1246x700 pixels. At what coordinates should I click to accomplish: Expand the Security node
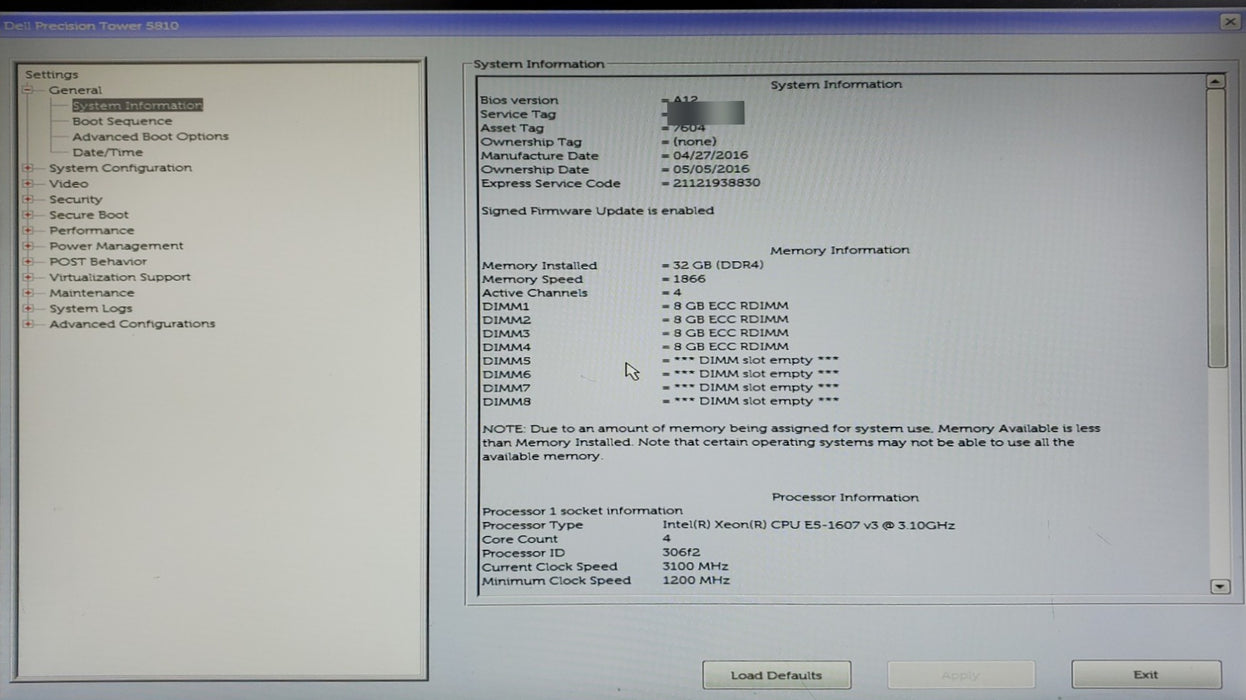pos(28,199)
